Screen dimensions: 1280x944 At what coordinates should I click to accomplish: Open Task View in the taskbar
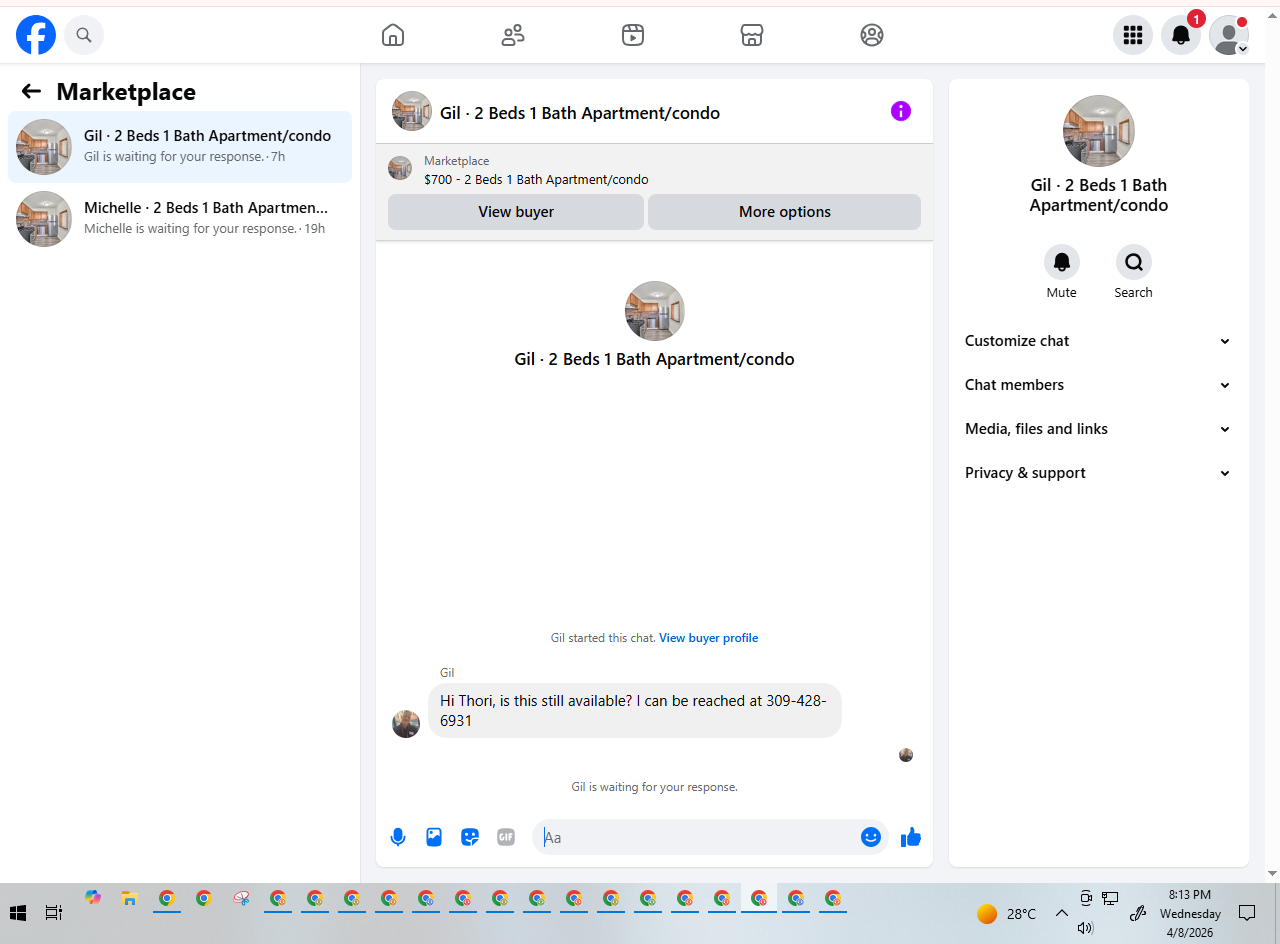(54, 913)
